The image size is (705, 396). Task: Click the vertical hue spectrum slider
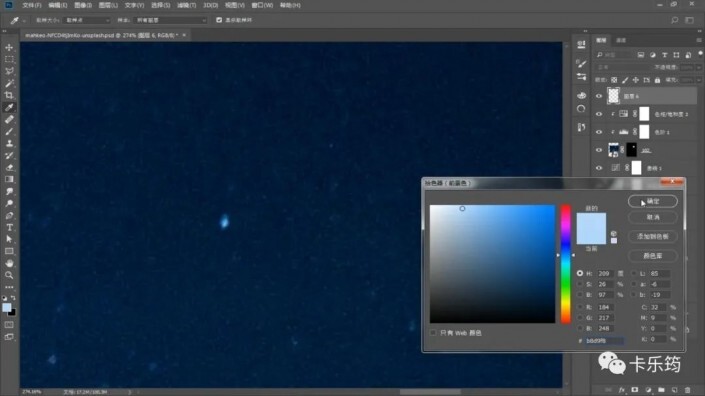coord(566,264)
